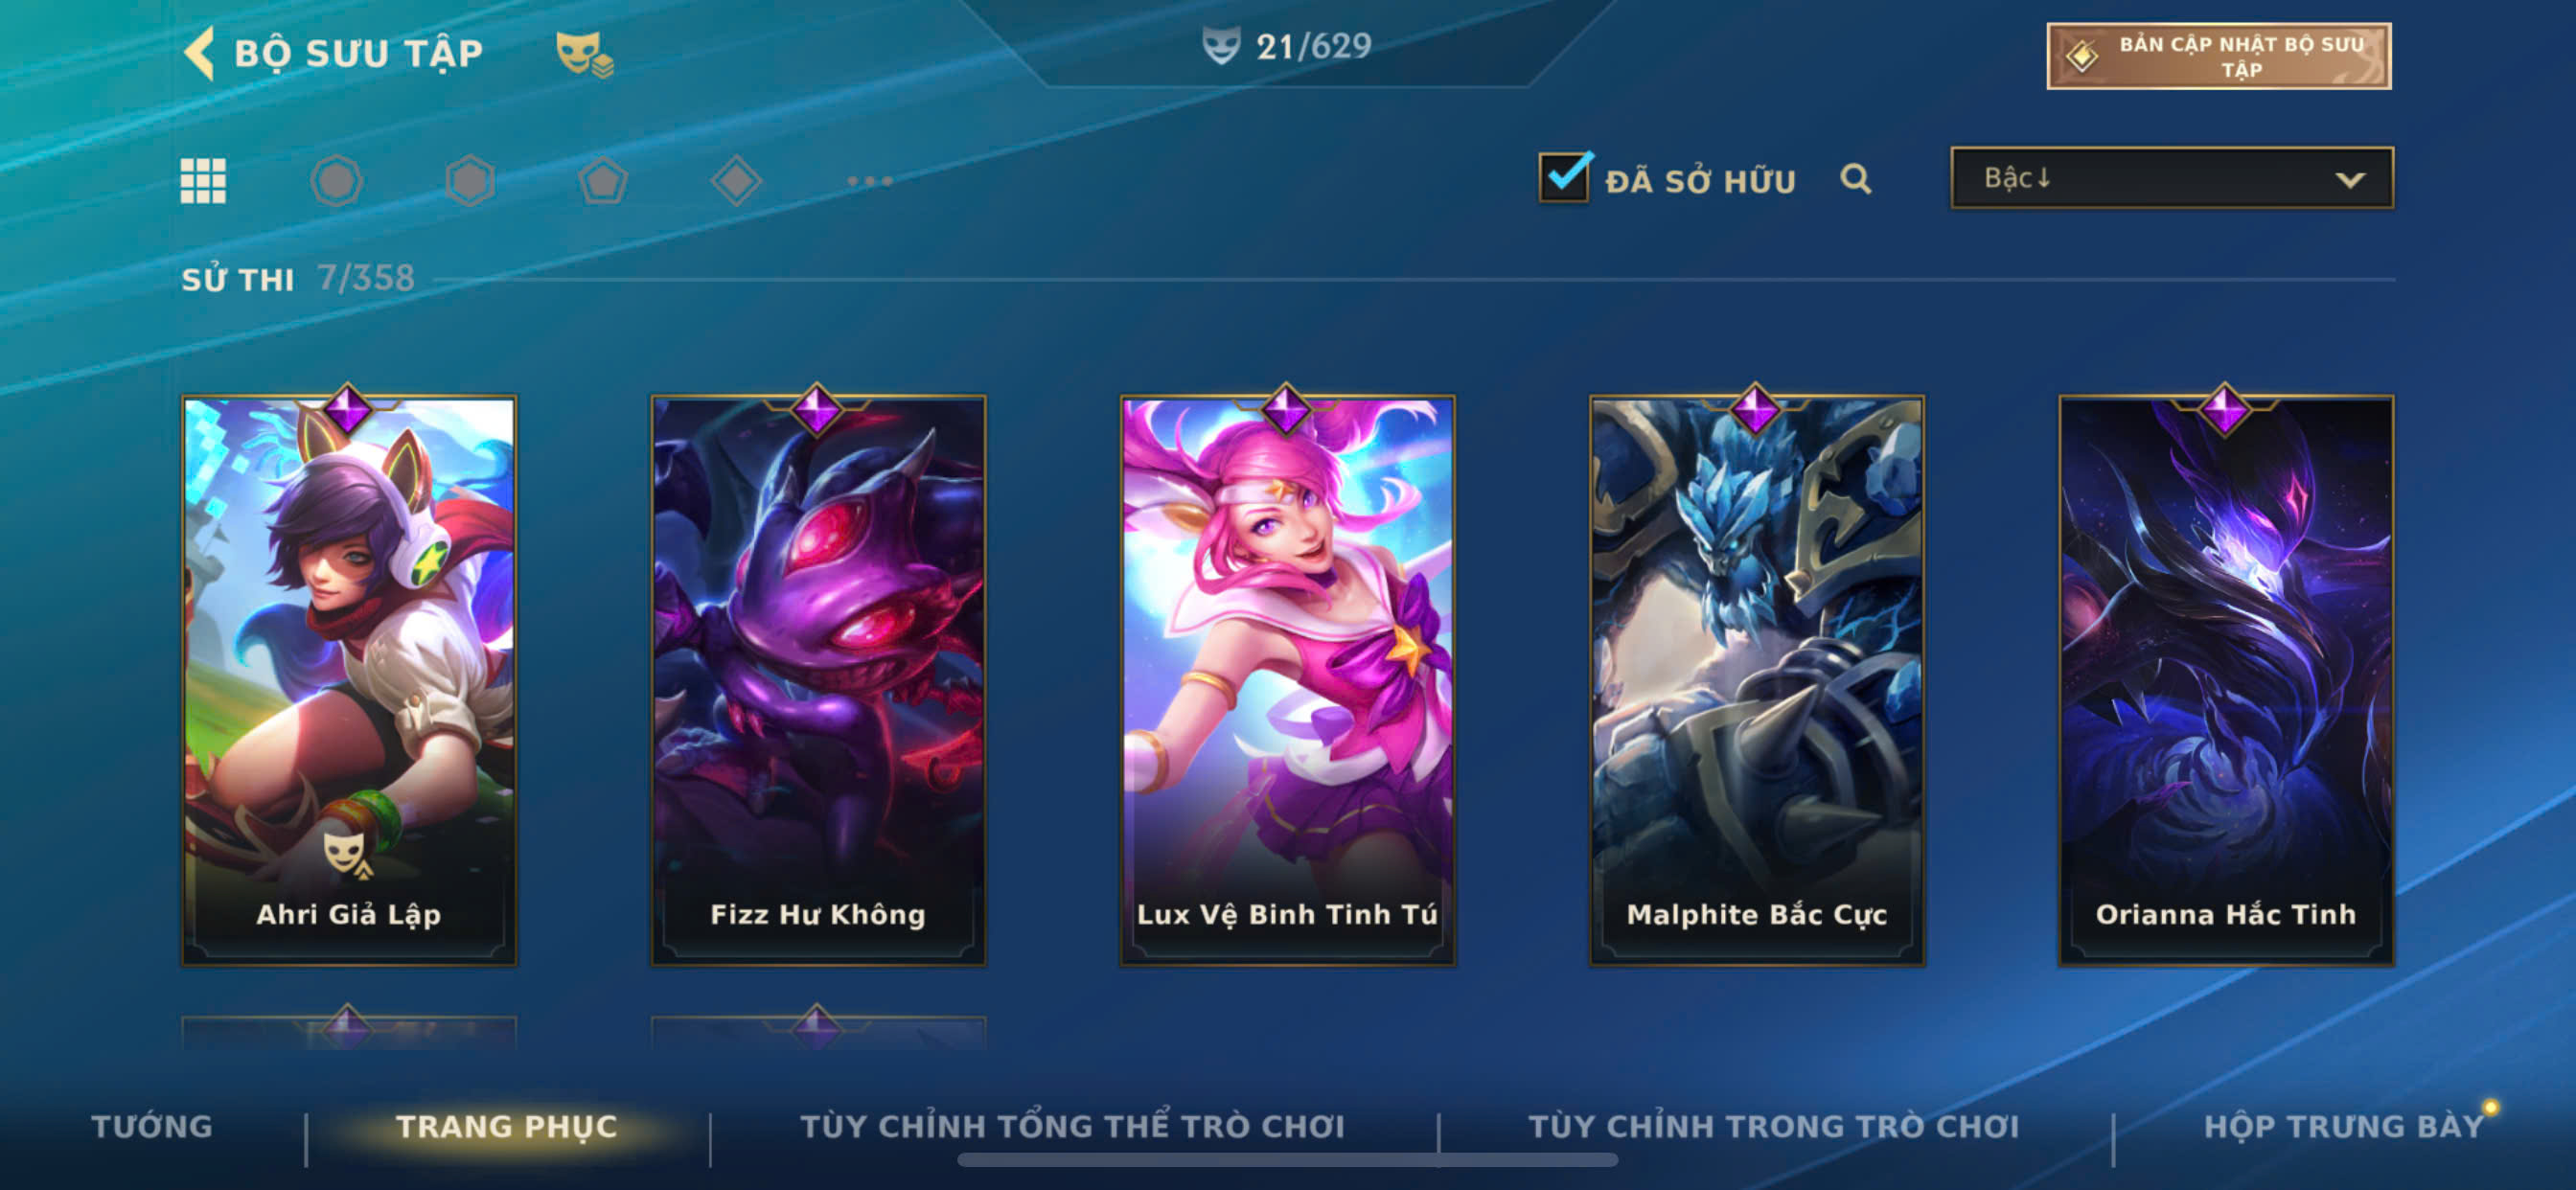Select the Ahri Giả Lập skin card
Viewport: 2576px width, 1190px height.
349,680
